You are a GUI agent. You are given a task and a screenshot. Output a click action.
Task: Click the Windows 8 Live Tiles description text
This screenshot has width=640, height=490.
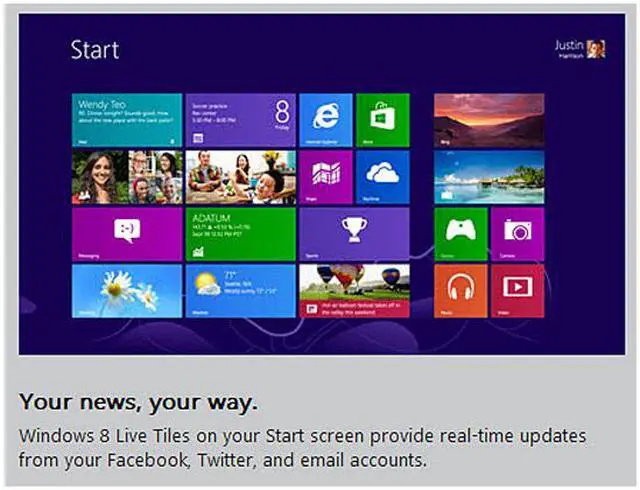[x=302, y=448]
